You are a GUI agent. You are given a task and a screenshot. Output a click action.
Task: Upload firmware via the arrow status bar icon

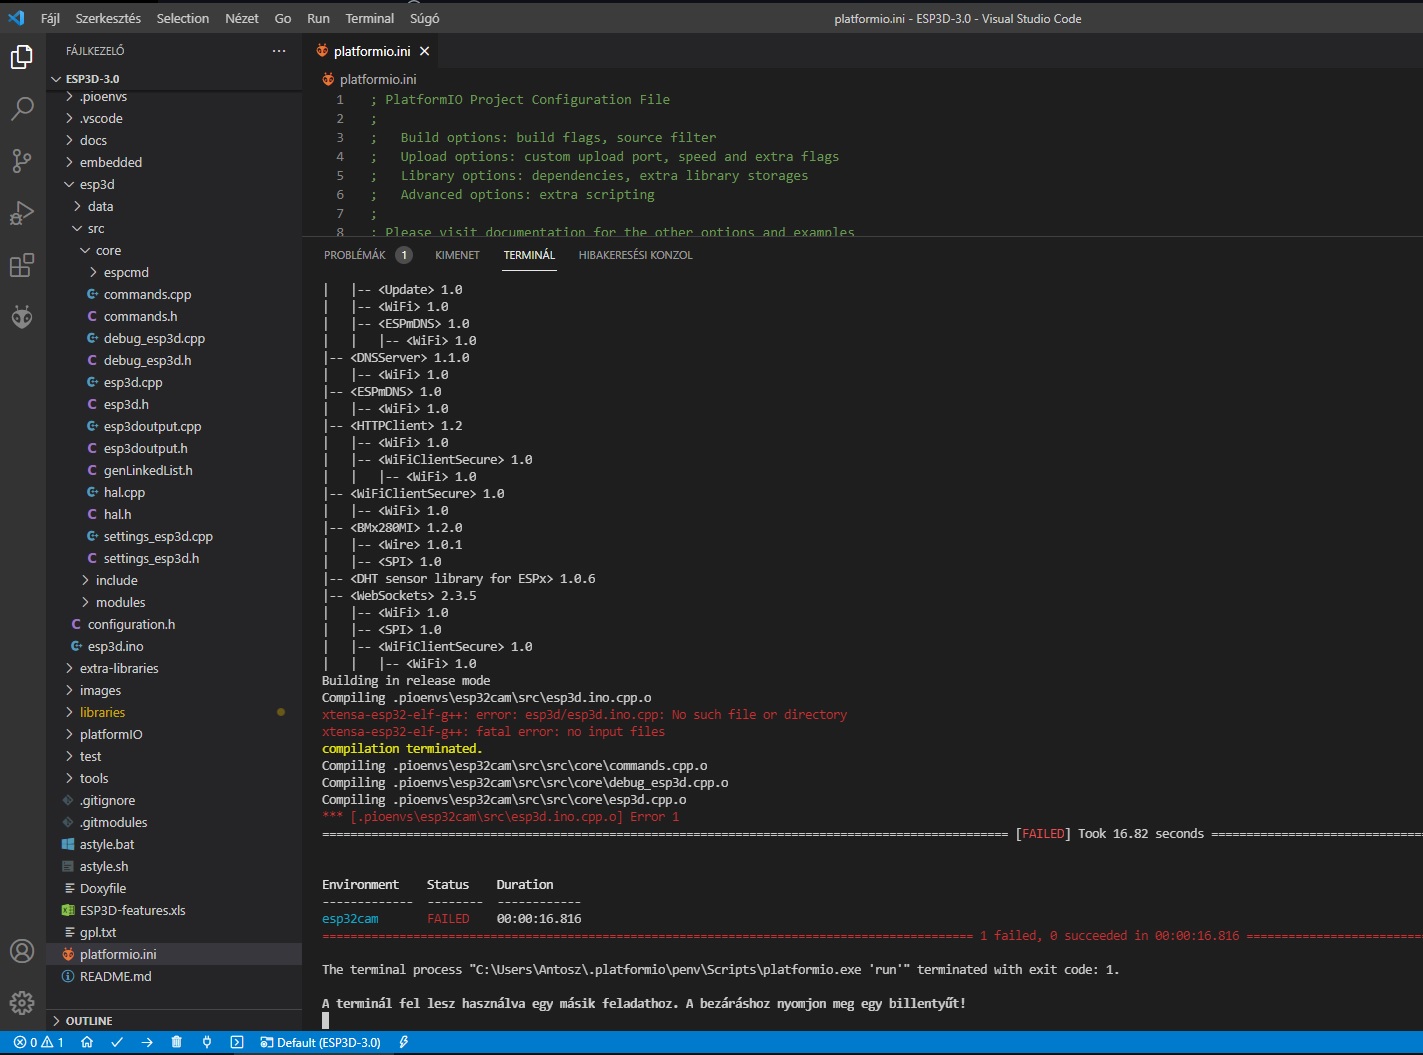tap(147, 1042)
